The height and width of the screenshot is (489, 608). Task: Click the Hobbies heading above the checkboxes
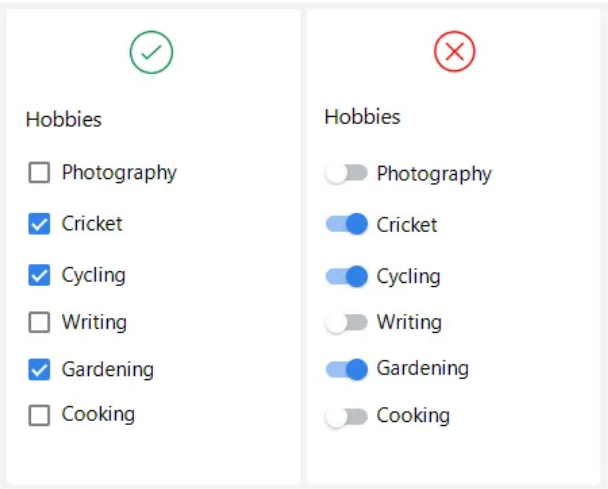tap(64, 119)
